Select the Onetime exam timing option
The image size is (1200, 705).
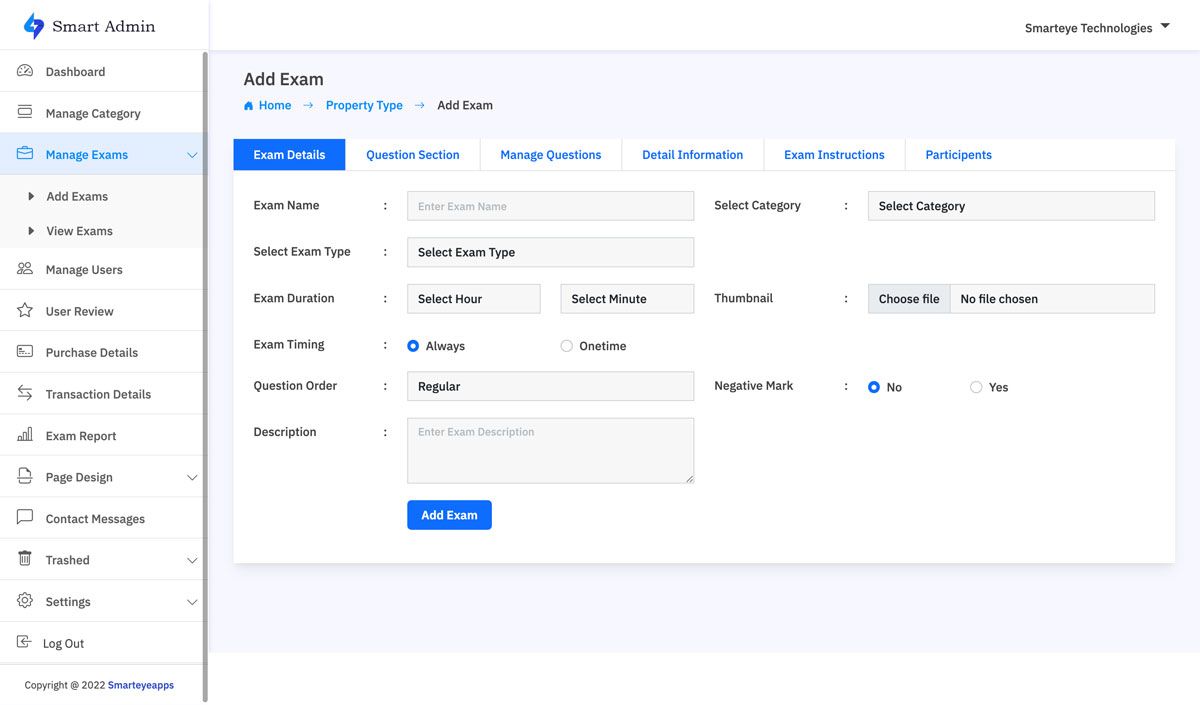coord(567,346)
